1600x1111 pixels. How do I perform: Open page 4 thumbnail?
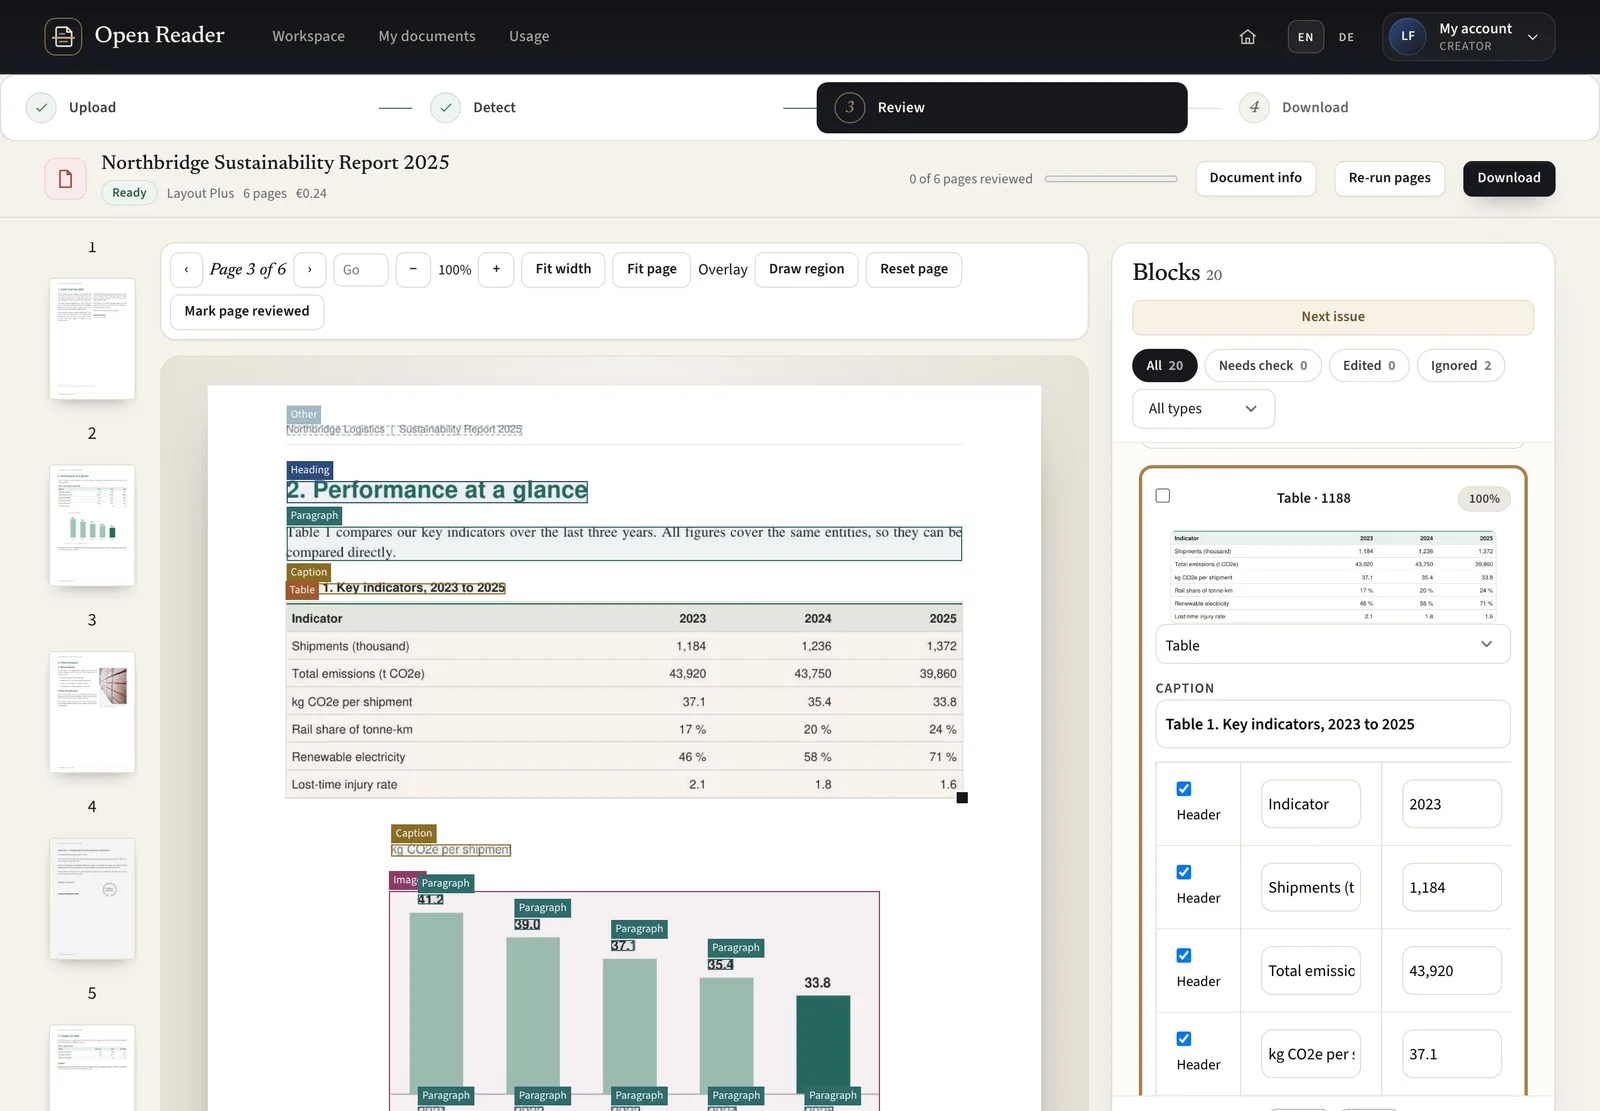pyautogui.click(x=92, y=899)
